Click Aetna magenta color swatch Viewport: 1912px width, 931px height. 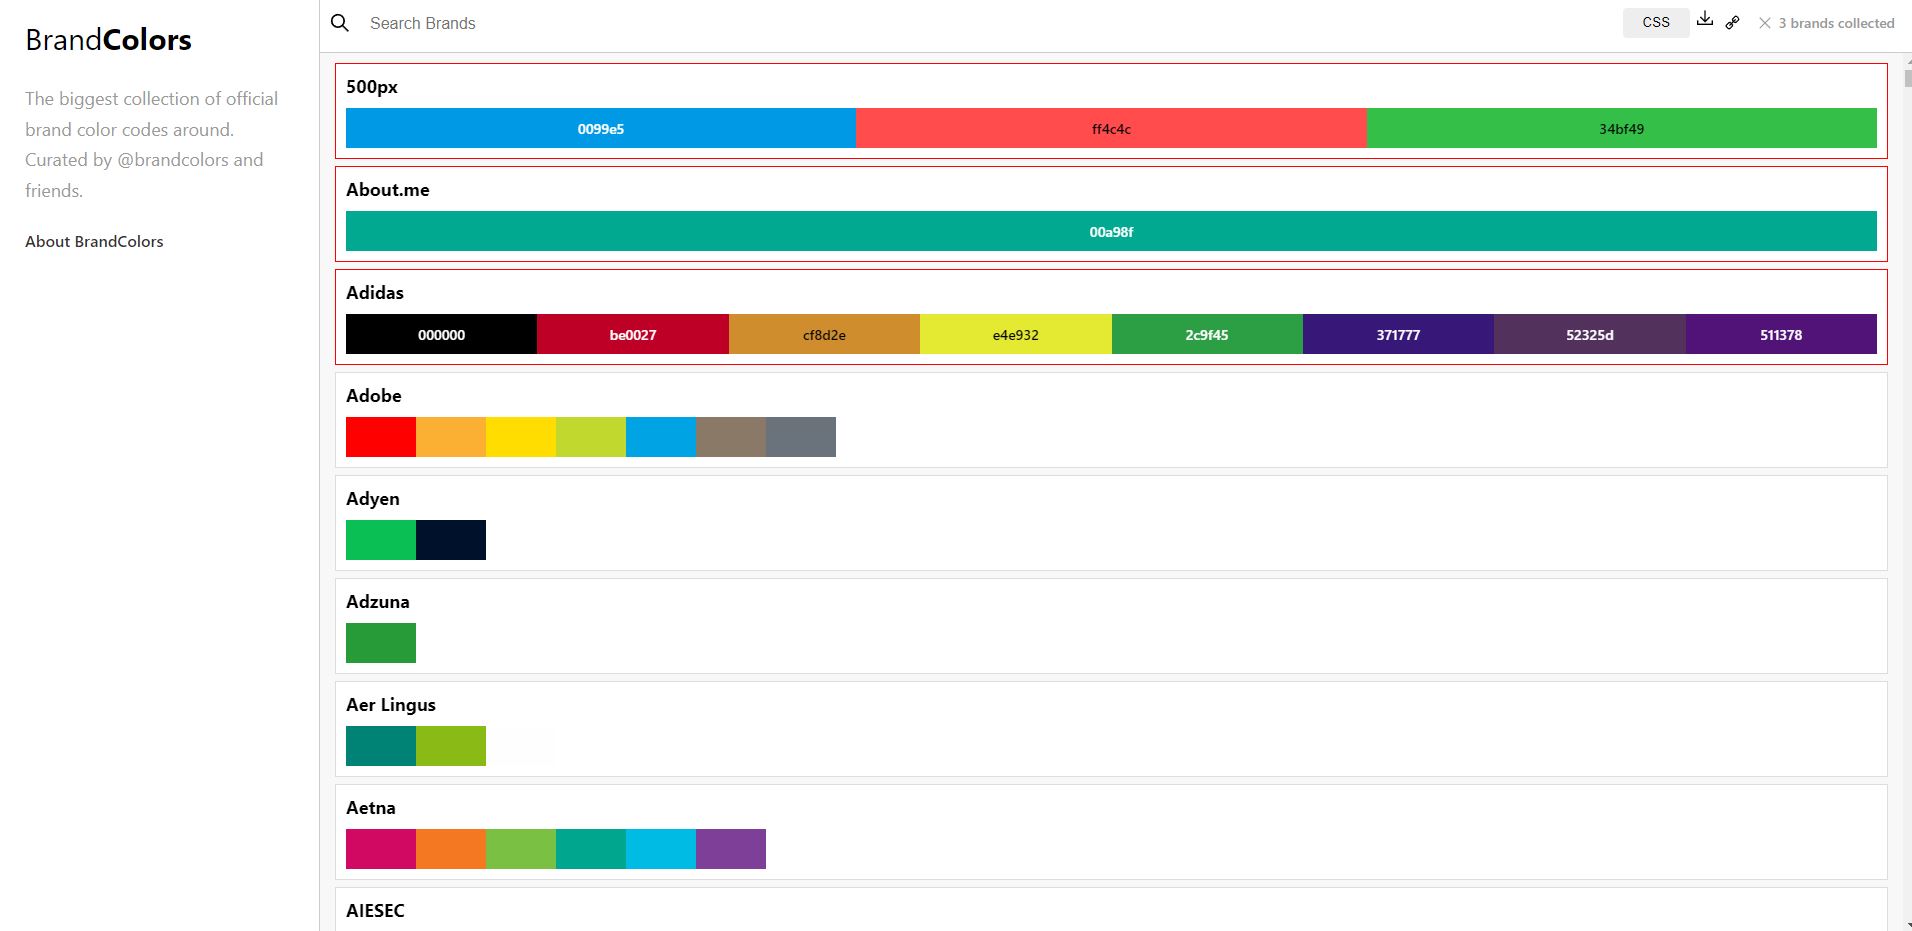[x=381, y=849]
